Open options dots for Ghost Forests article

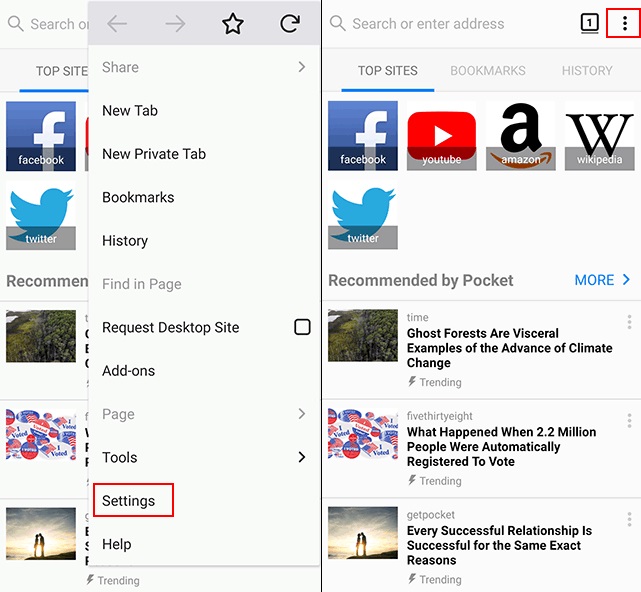pyautogui.click(x=629, y=322)
